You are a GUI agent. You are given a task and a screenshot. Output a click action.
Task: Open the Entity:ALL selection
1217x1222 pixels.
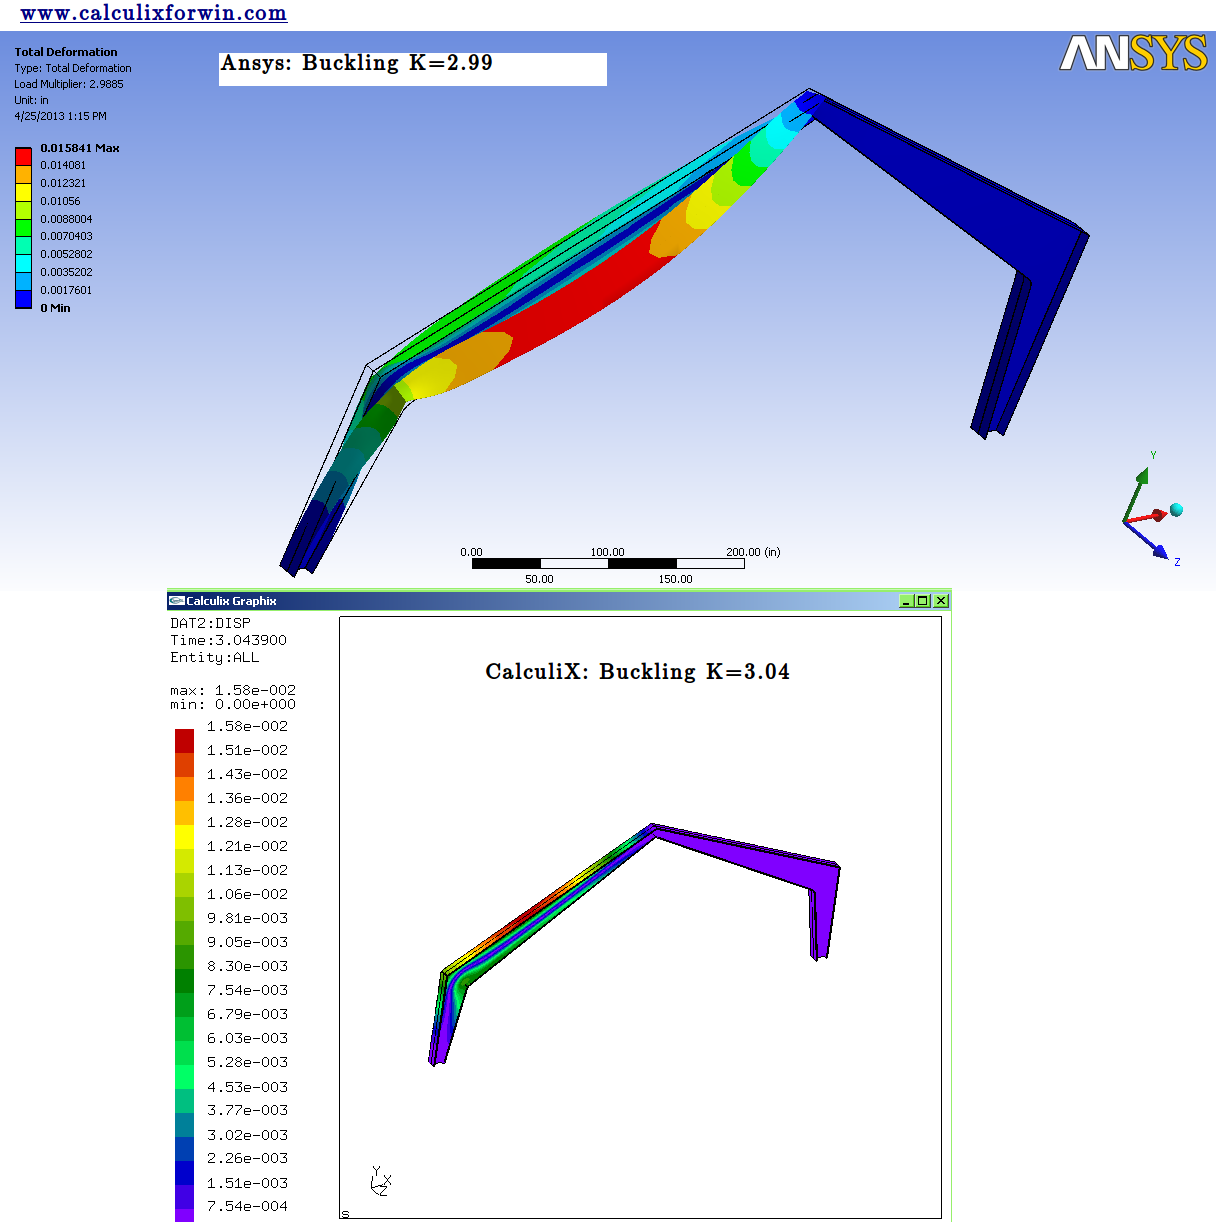(x=213, y=657)
